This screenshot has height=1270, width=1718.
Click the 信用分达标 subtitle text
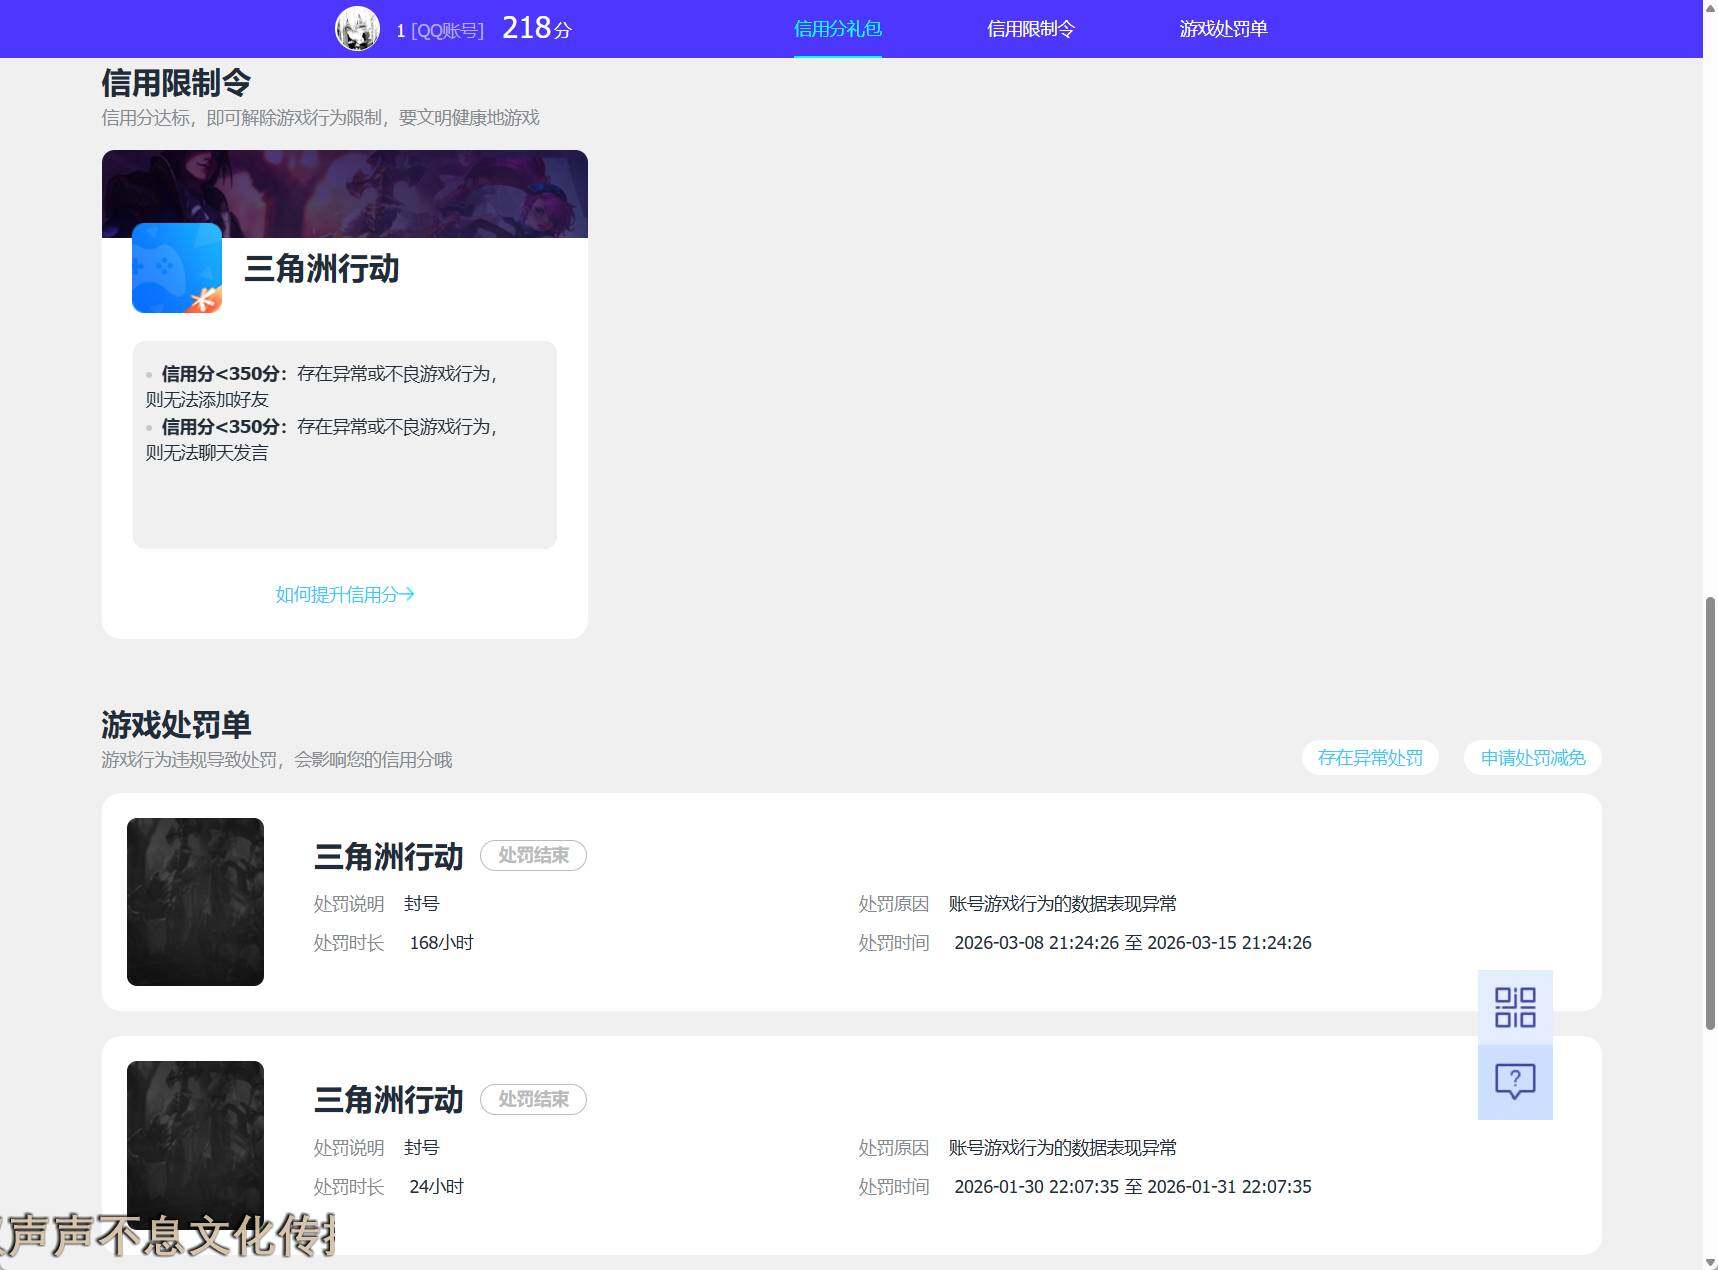tap(320, 117)
